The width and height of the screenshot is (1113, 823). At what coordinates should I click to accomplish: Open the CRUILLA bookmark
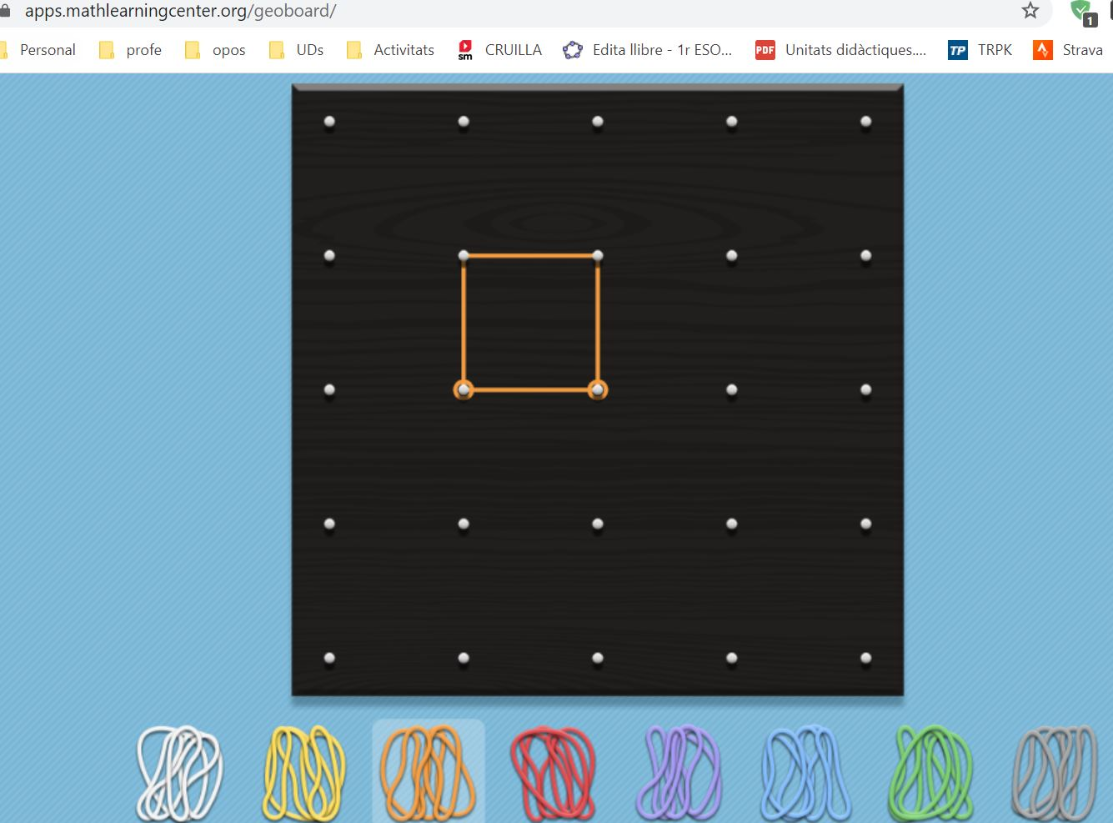500,50
